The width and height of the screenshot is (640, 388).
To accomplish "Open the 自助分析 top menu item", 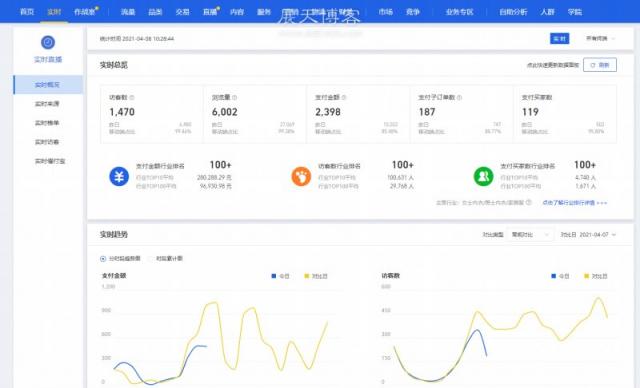I will 513,12.
